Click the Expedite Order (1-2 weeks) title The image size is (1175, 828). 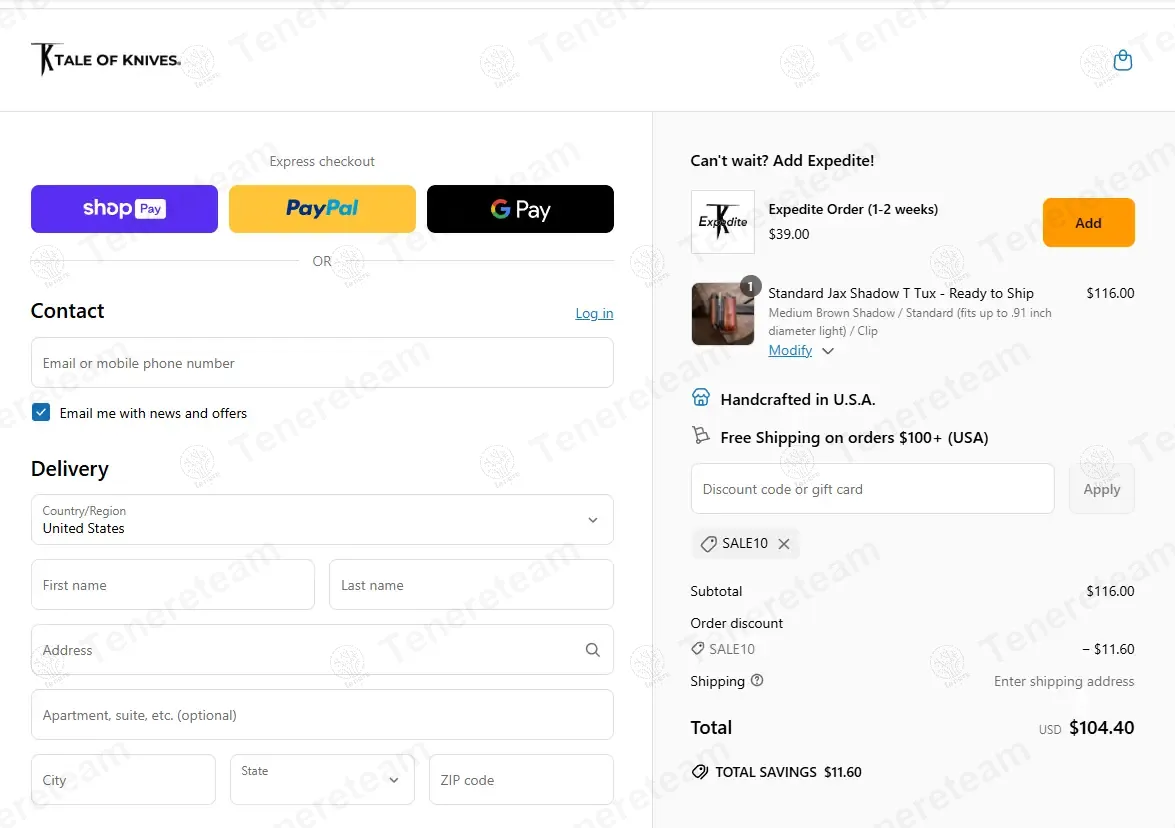[853, 209]
